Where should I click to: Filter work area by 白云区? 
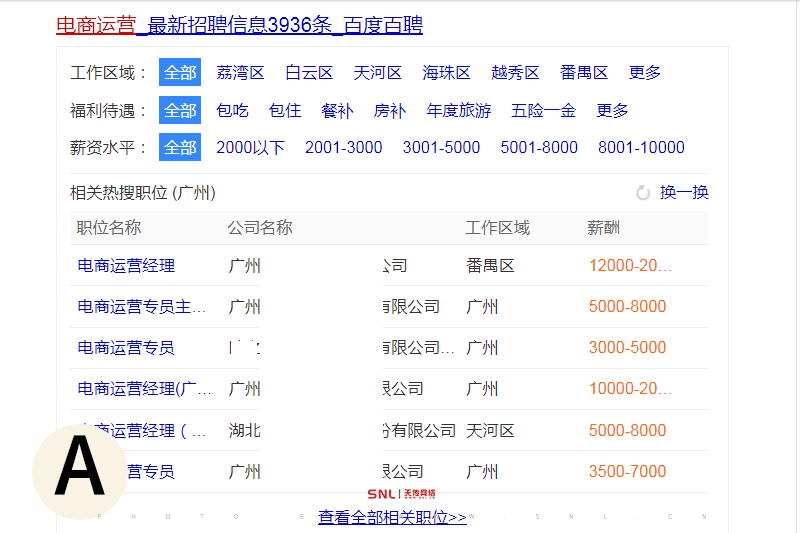[309, 72]
